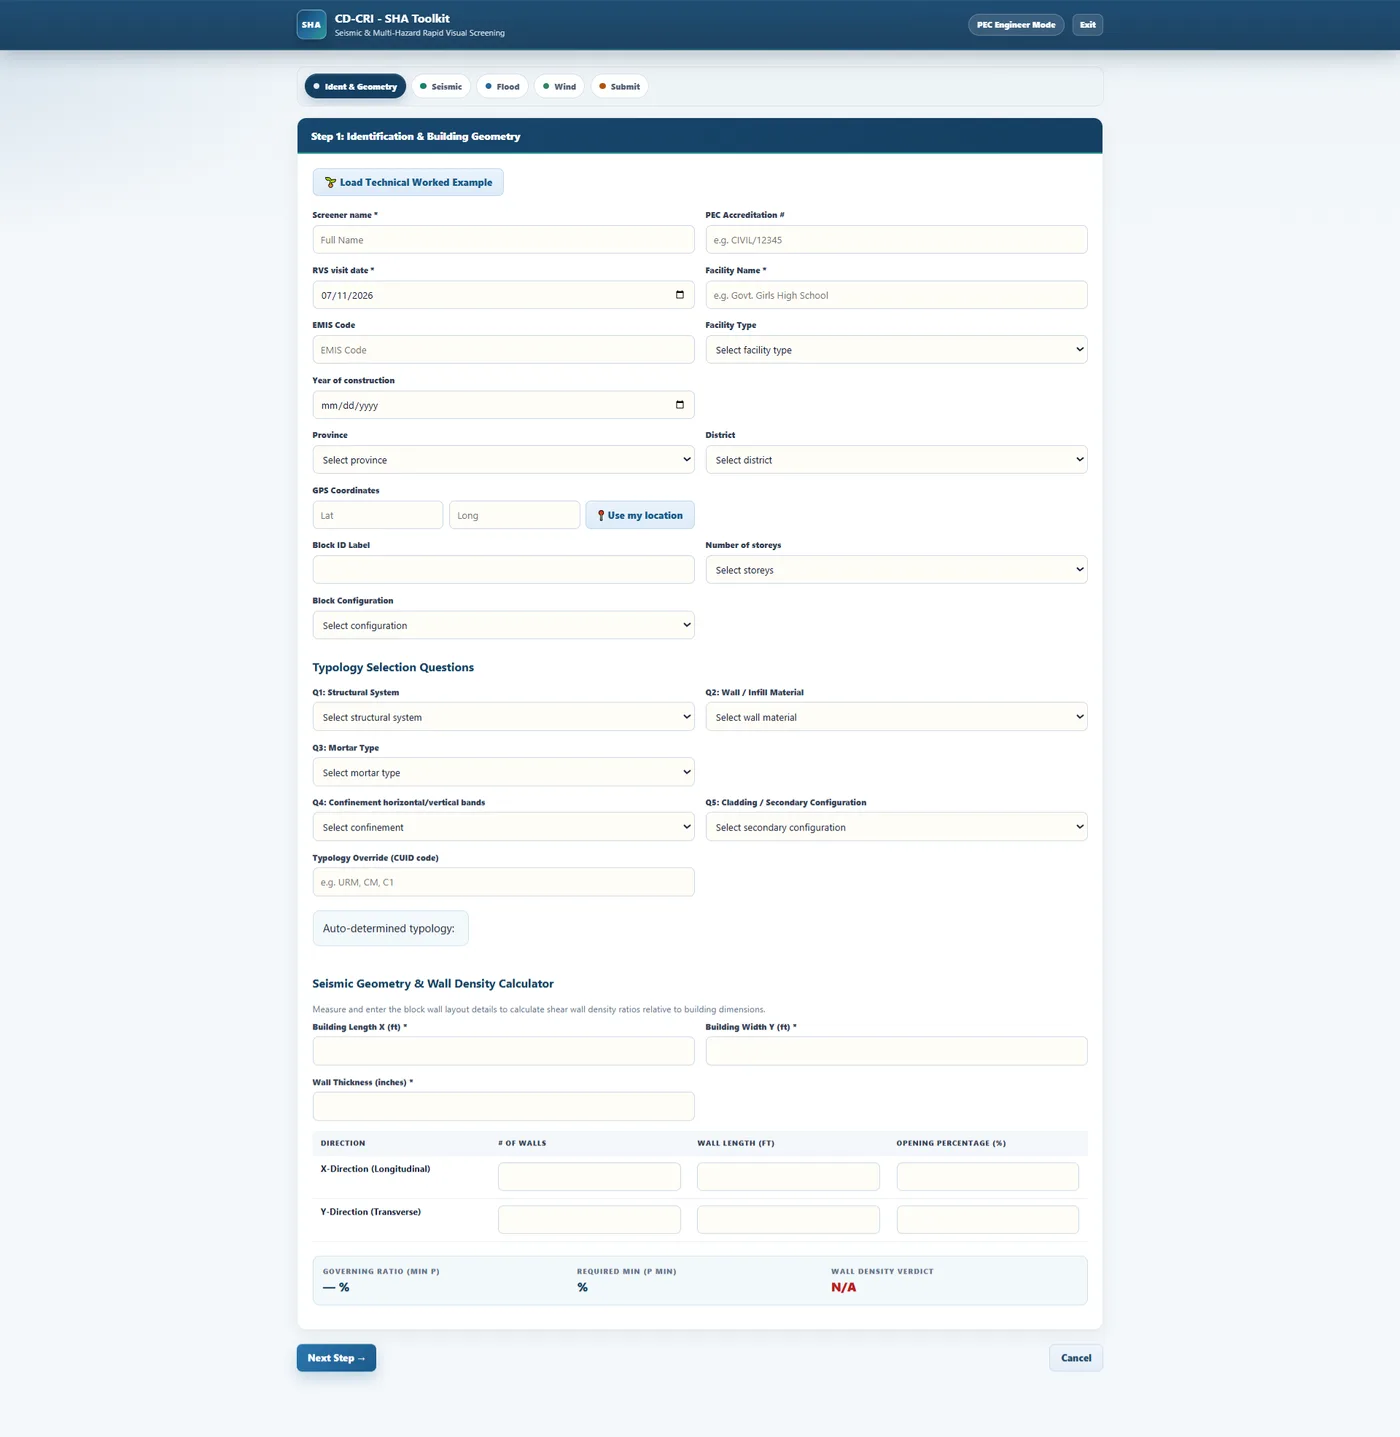Click PEC Accreditation # input

tap(896, 240)
